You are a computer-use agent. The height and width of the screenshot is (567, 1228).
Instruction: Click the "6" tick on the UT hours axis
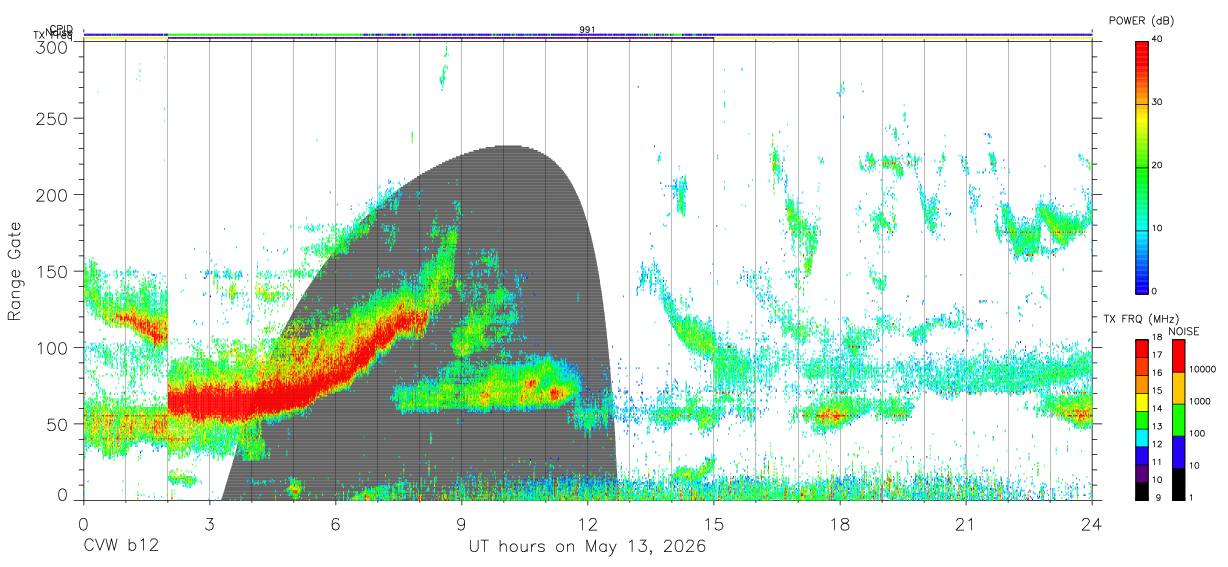pos(335,523)
